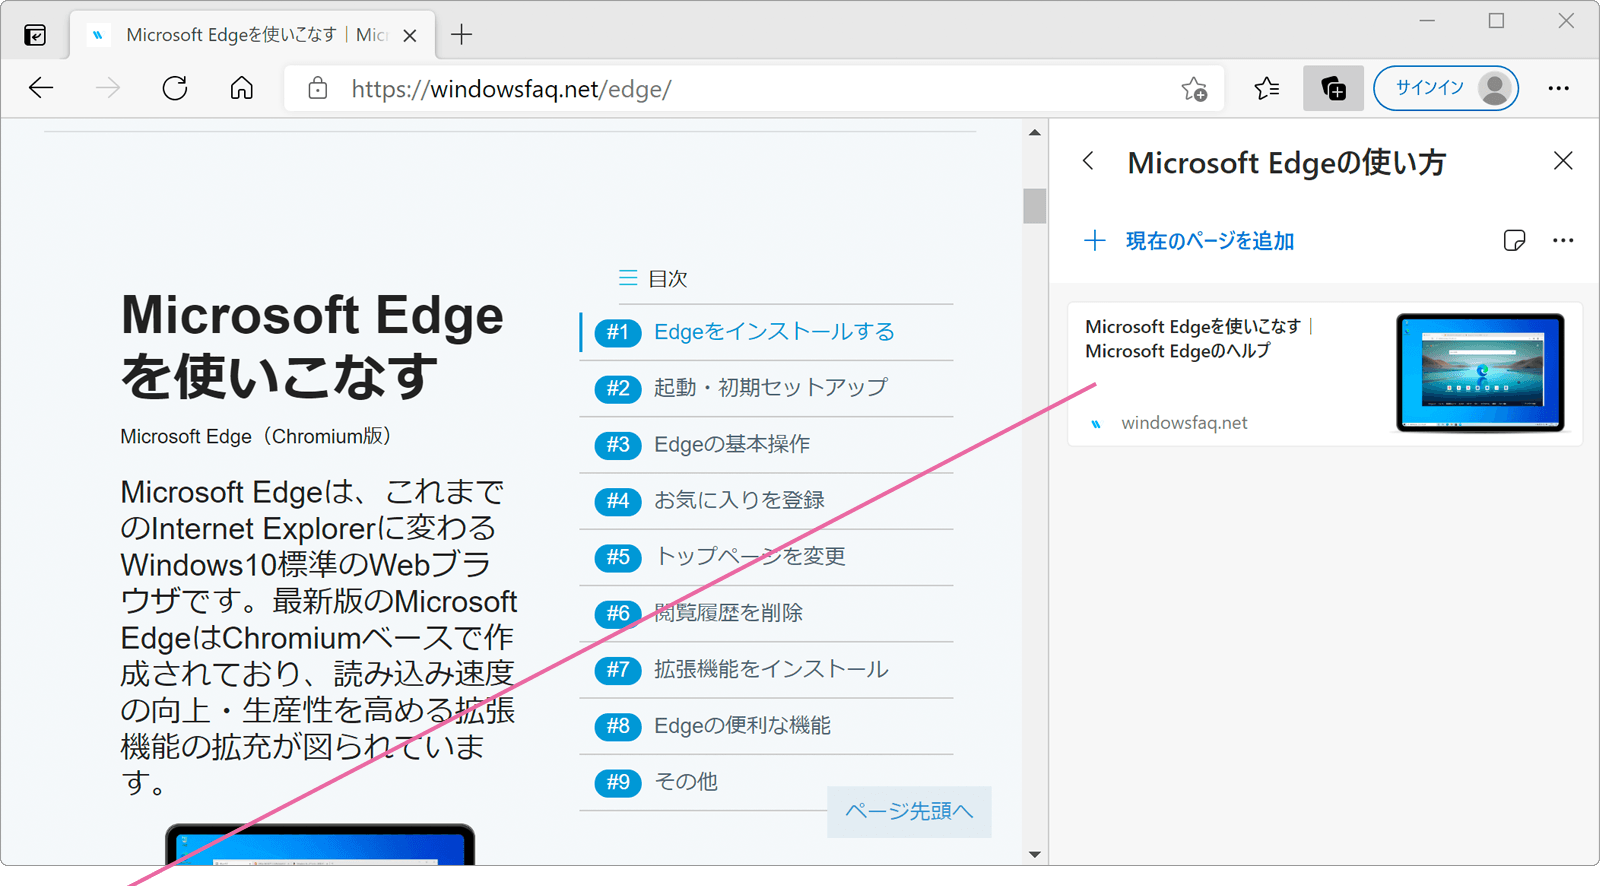Open #5 トップページを変更
1600x886 pixels.
[x=767, y=556]
